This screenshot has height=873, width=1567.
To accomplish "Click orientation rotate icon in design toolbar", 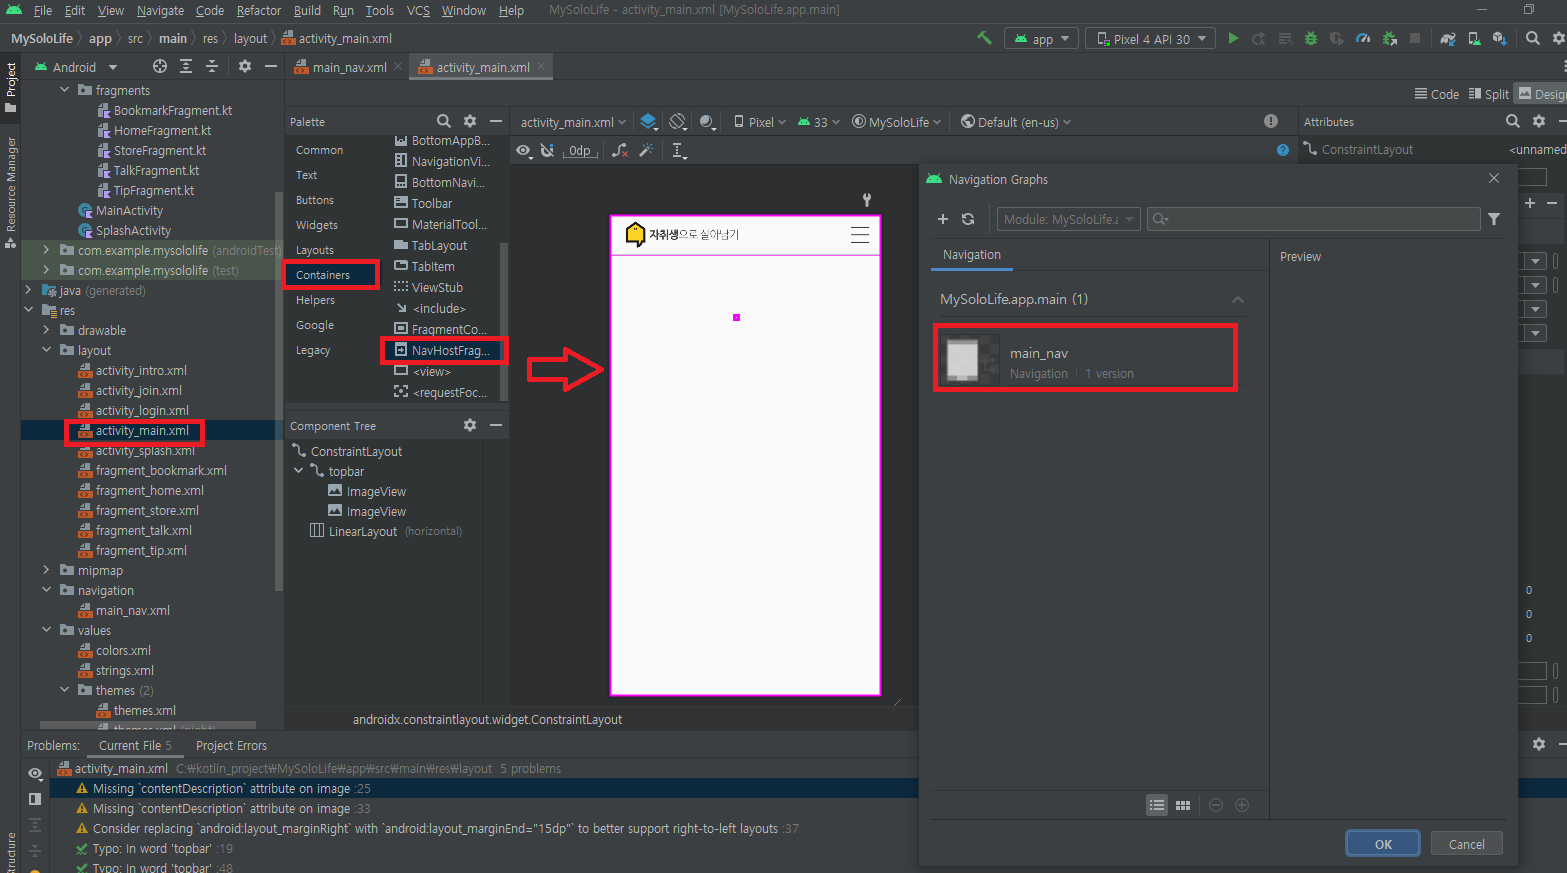I will (x=678, y=122).
